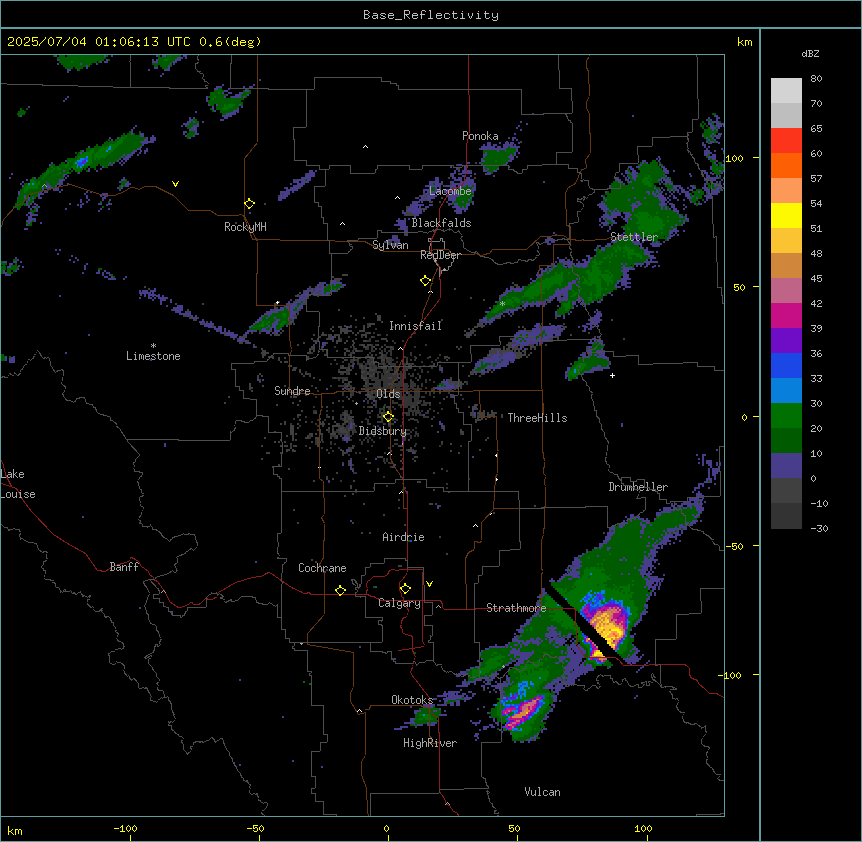This screenshot has width=862, height=842.
Task: Click the Strathmore label
Action: 516,608
